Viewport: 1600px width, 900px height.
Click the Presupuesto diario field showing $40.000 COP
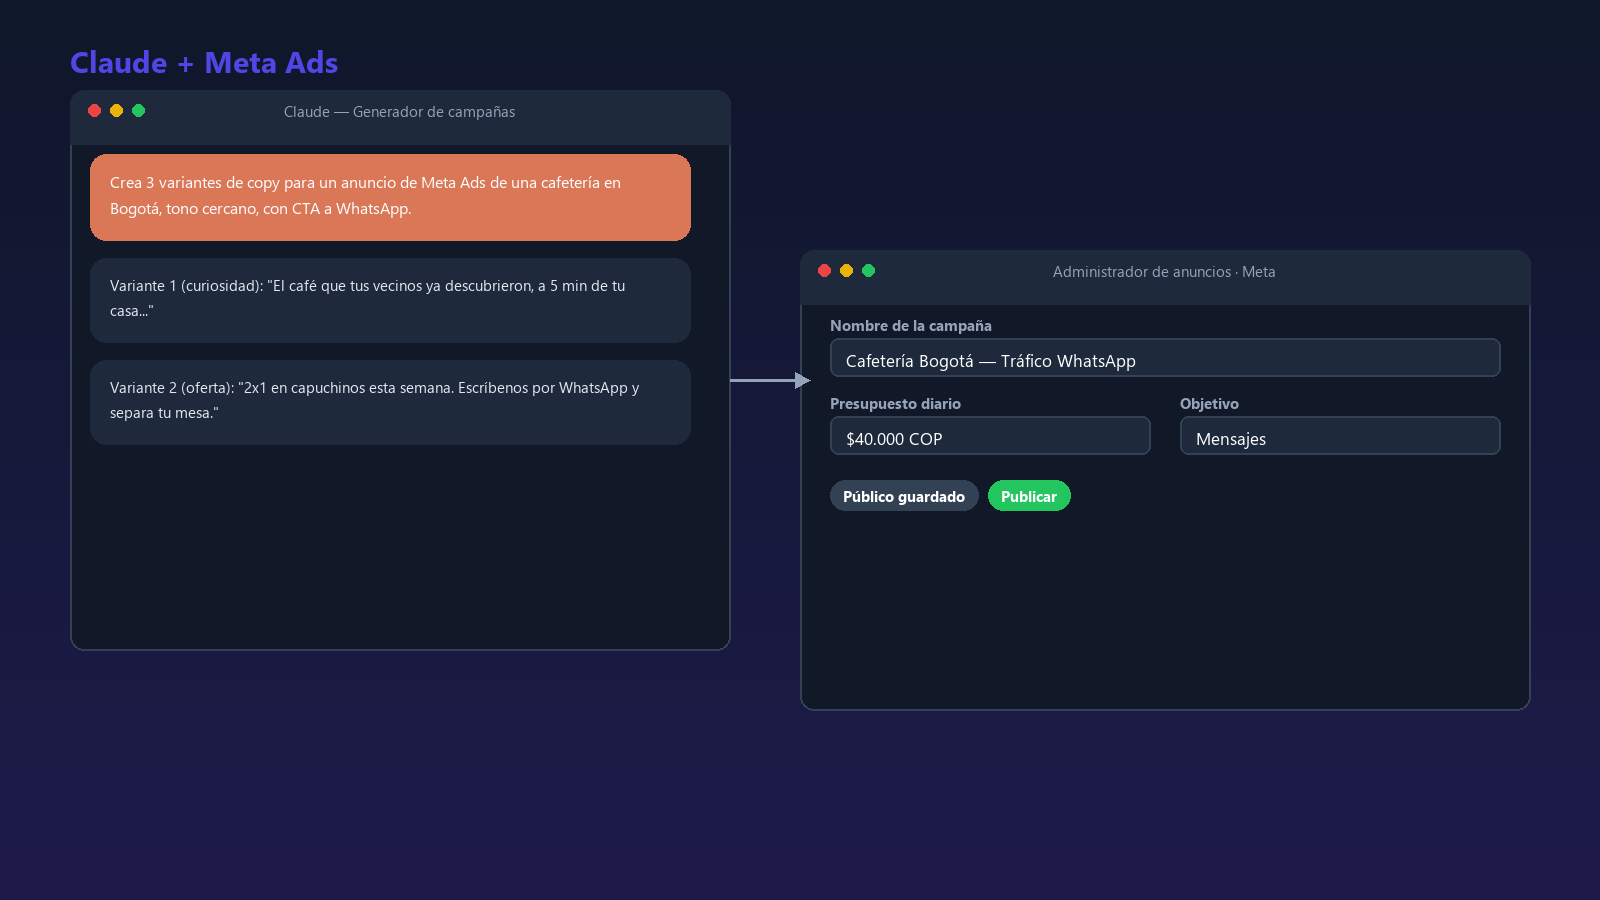click(990, 436)
